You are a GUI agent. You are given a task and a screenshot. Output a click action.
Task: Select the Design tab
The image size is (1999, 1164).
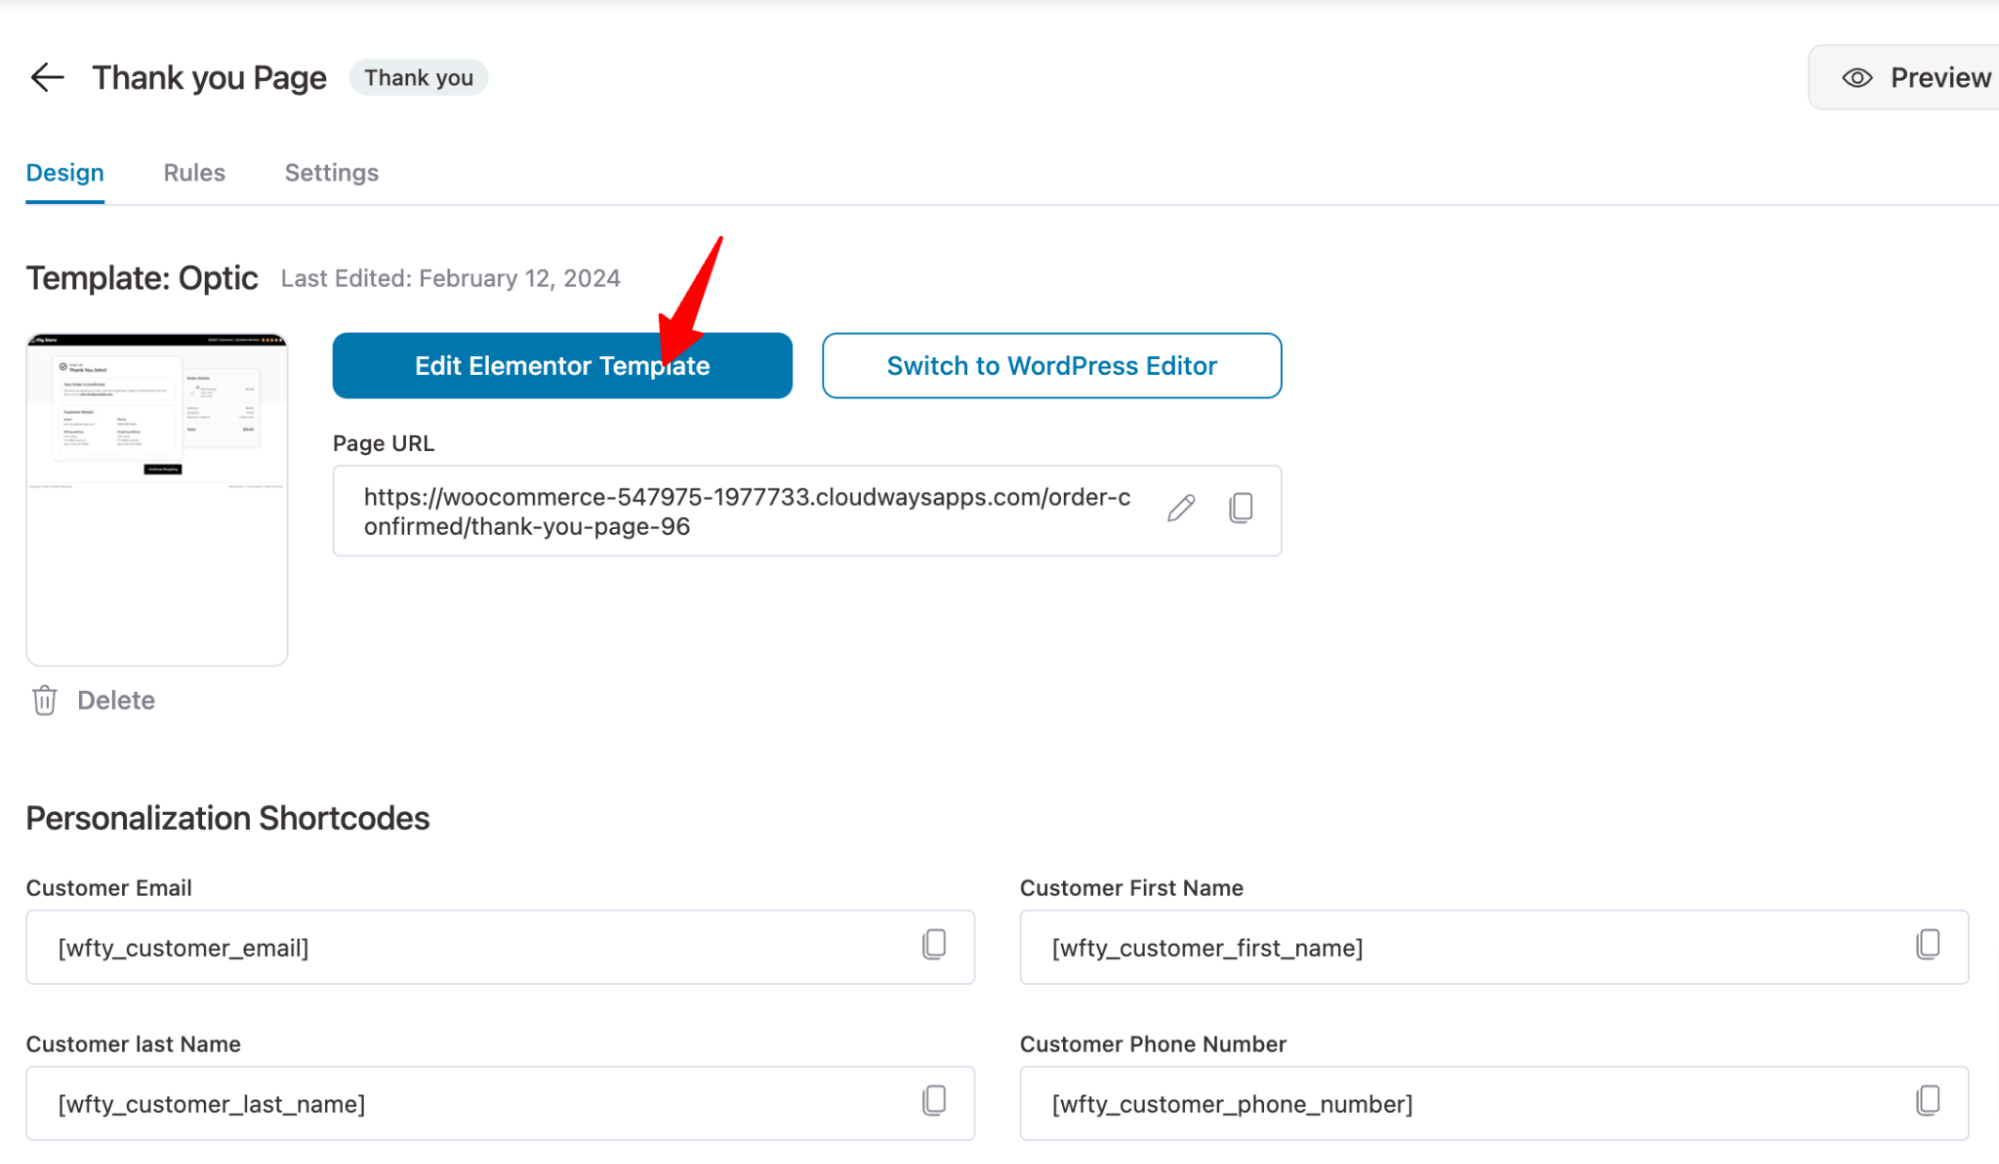click(64, 172)
